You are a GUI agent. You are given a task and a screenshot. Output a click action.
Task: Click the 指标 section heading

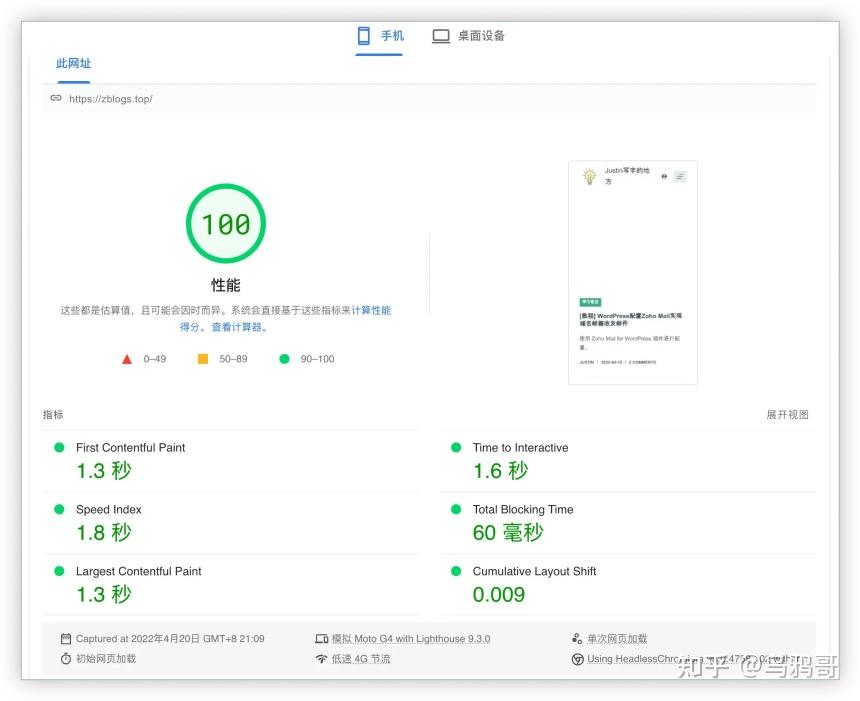click(53, 415)
